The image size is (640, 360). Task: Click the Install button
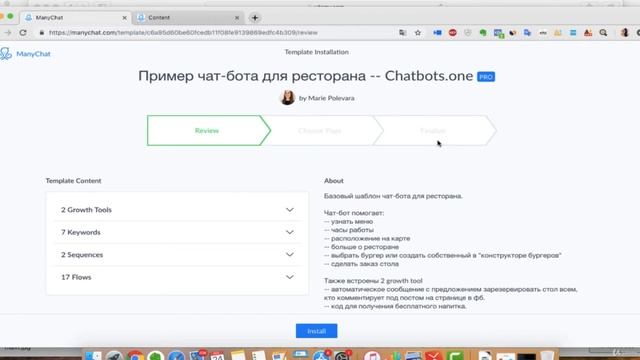(316, 331)
